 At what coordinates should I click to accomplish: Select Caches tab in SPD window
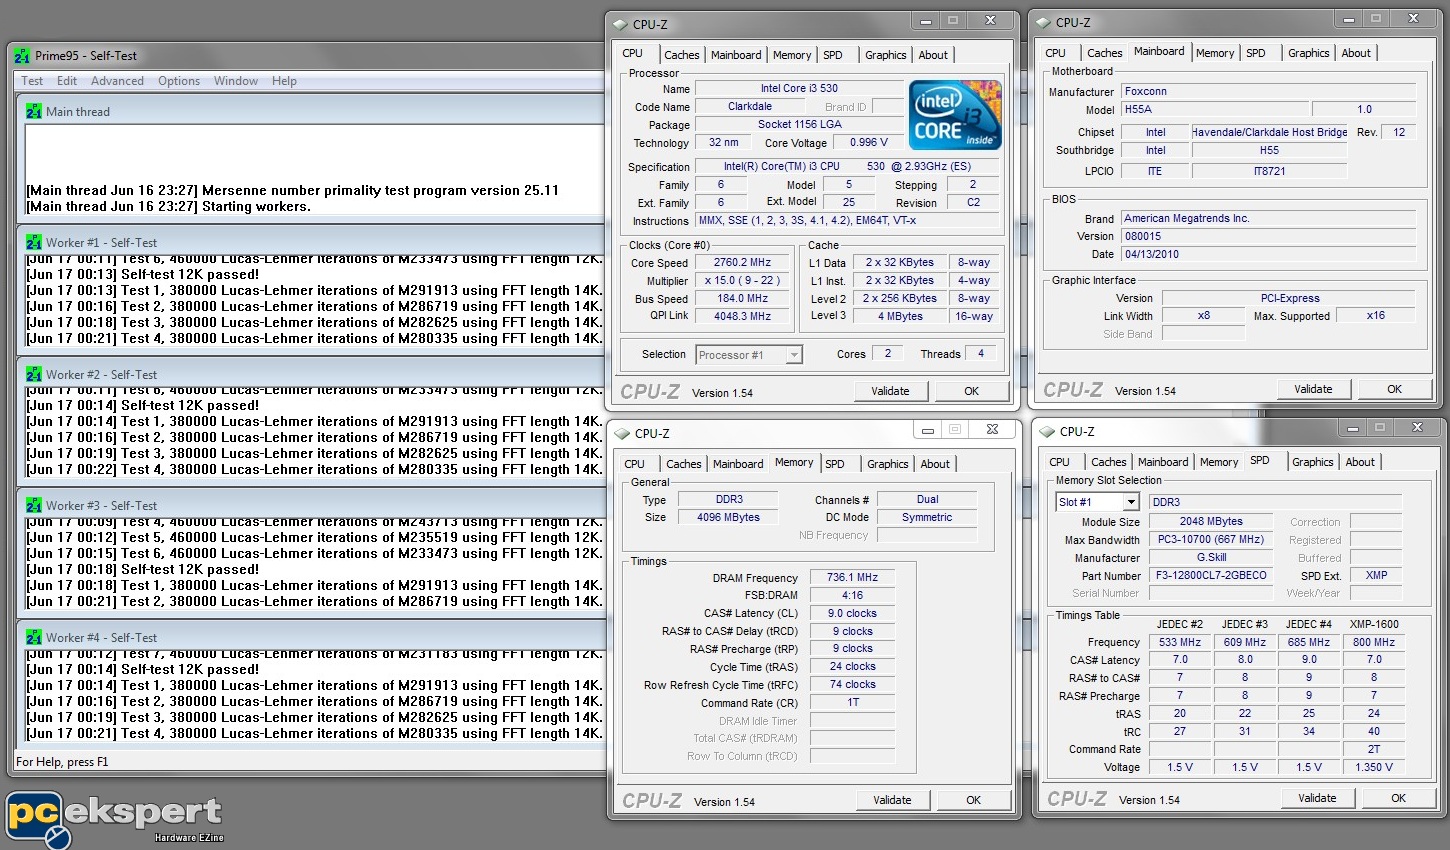(1109, 462)
